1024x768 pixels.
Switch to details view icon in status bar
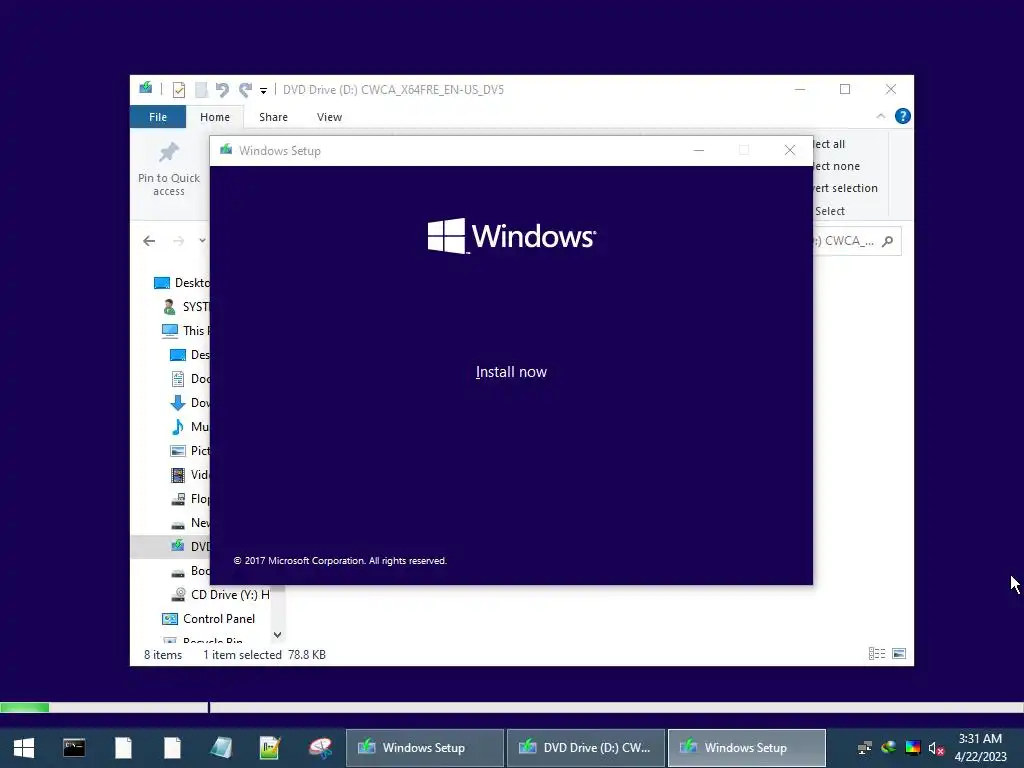coord(876,654)
